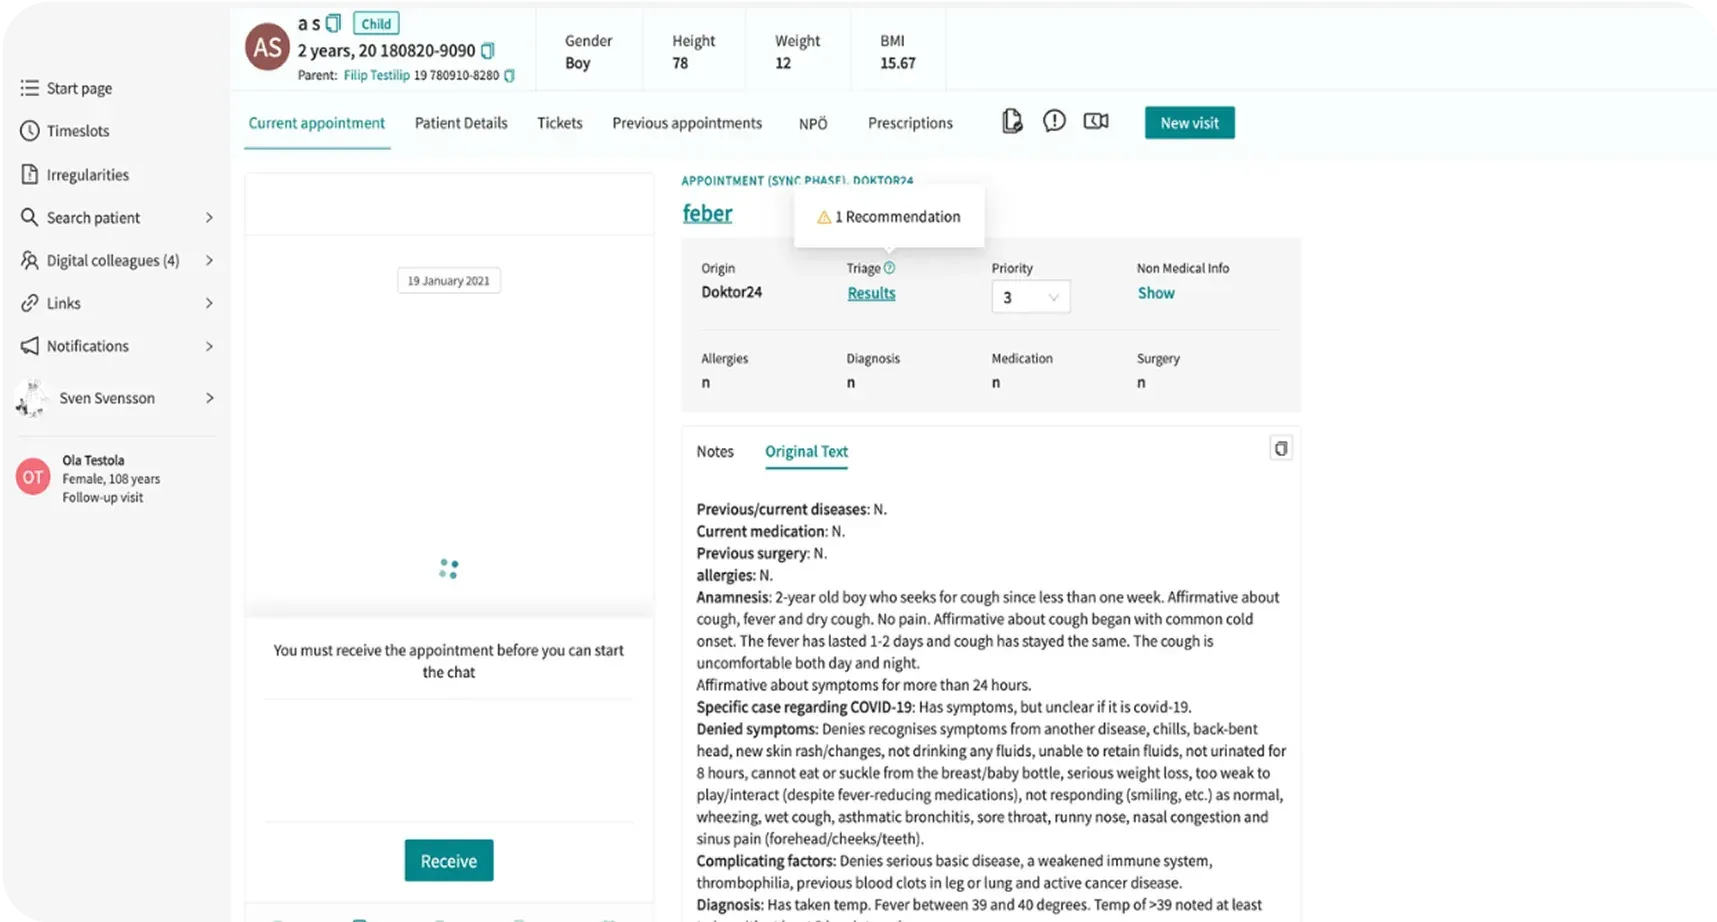The width and height of the screenshot is (1717, 922).
Task: Copy the patient ID number 180820-9090
Action: coord(488,50)
